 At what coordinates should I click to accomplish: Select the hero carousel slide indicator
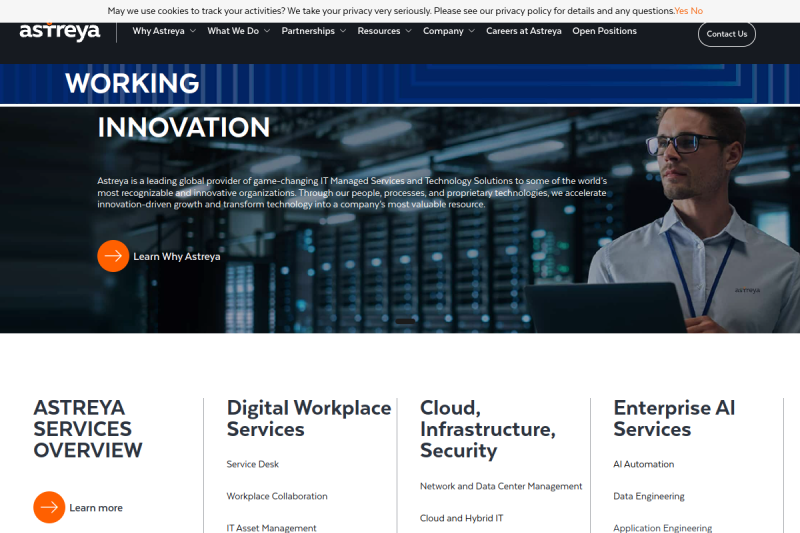click(405, 321)
